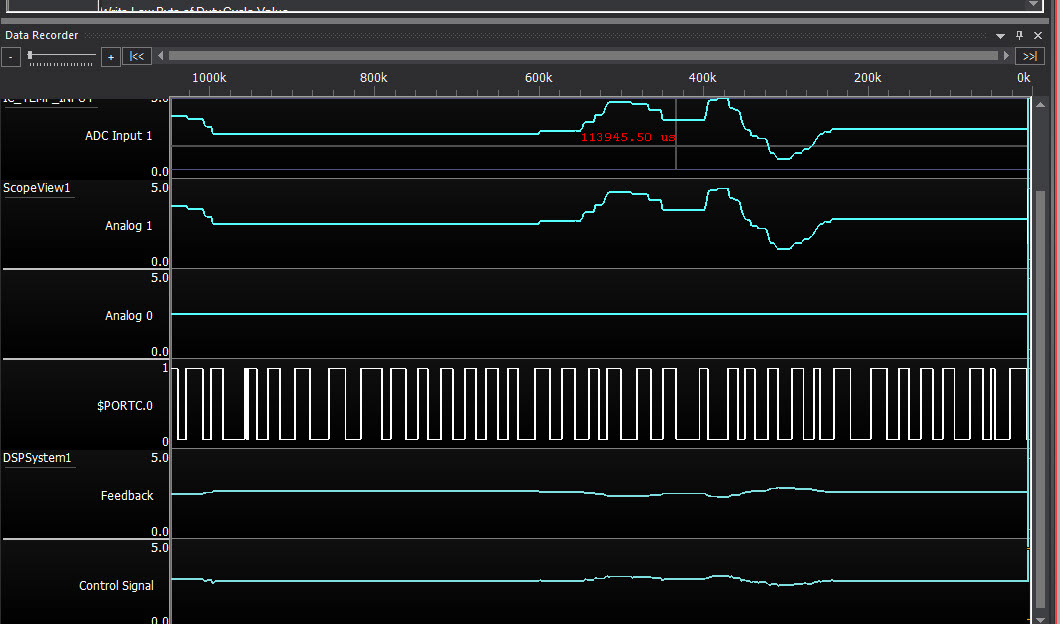
Task: Click the up arrow of the vertical scrollbar
Action: 1040,105
